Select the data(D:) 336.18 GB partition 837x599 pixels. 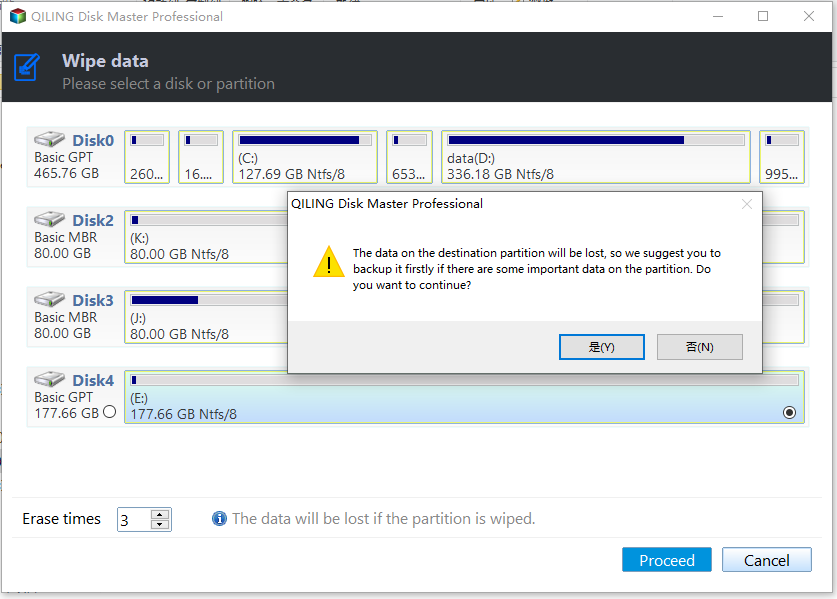596,157
